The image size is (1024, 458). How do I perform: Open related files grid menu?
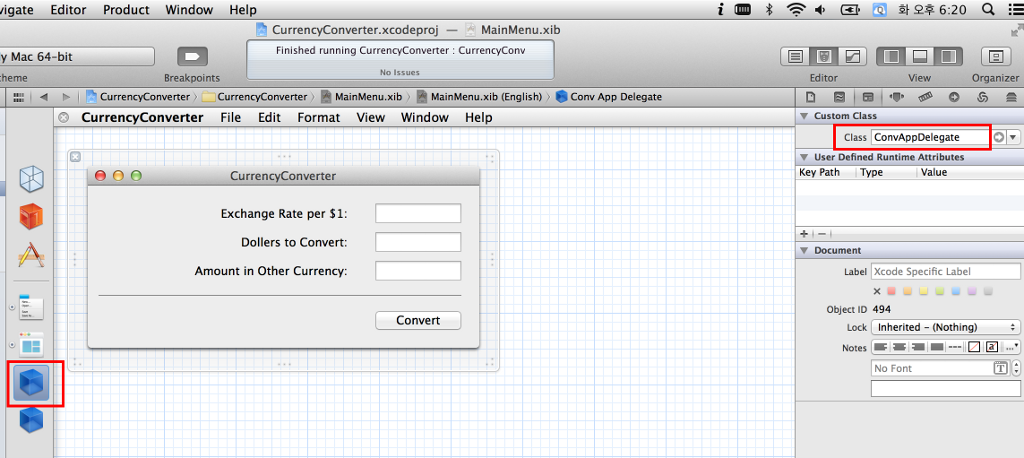point(19,97)
